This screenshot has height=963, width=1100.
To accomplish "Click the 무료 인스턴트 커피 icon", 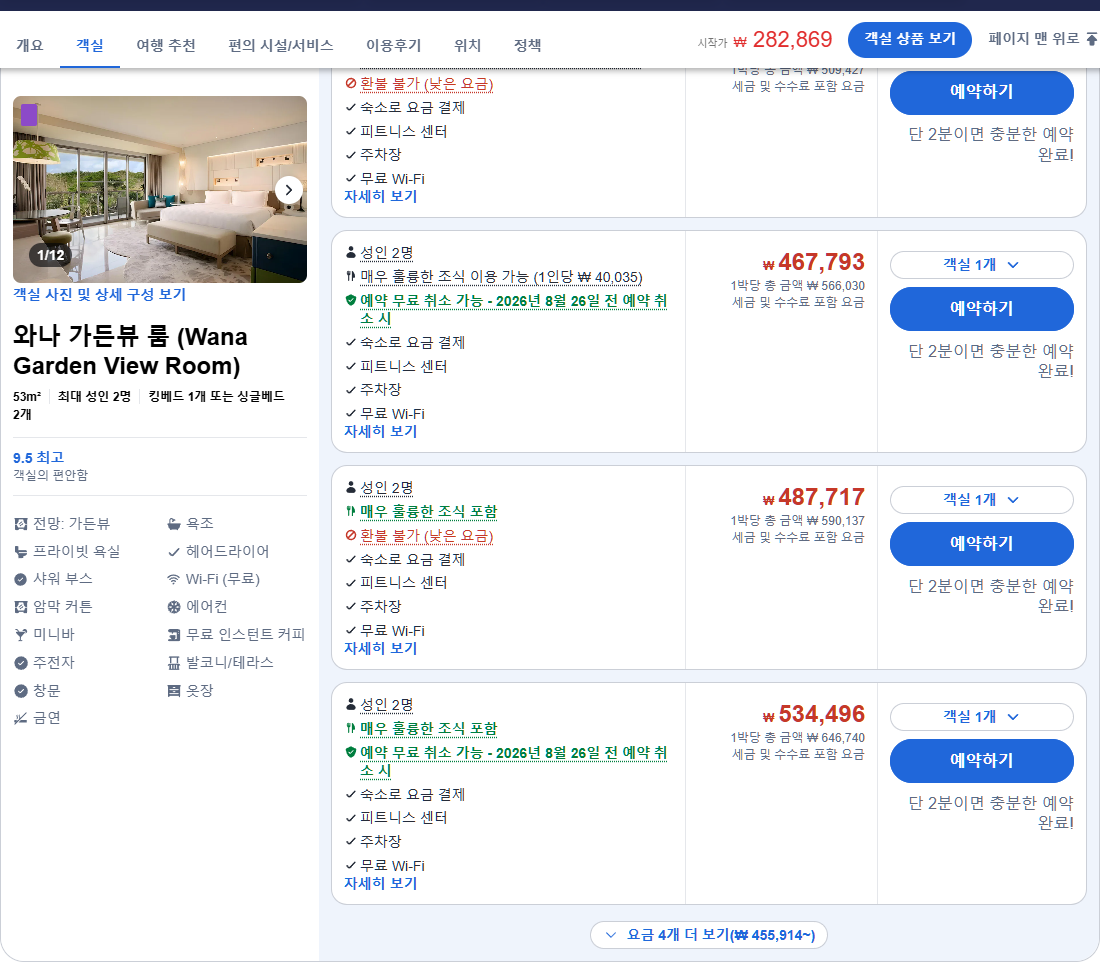I will (174, 635).
